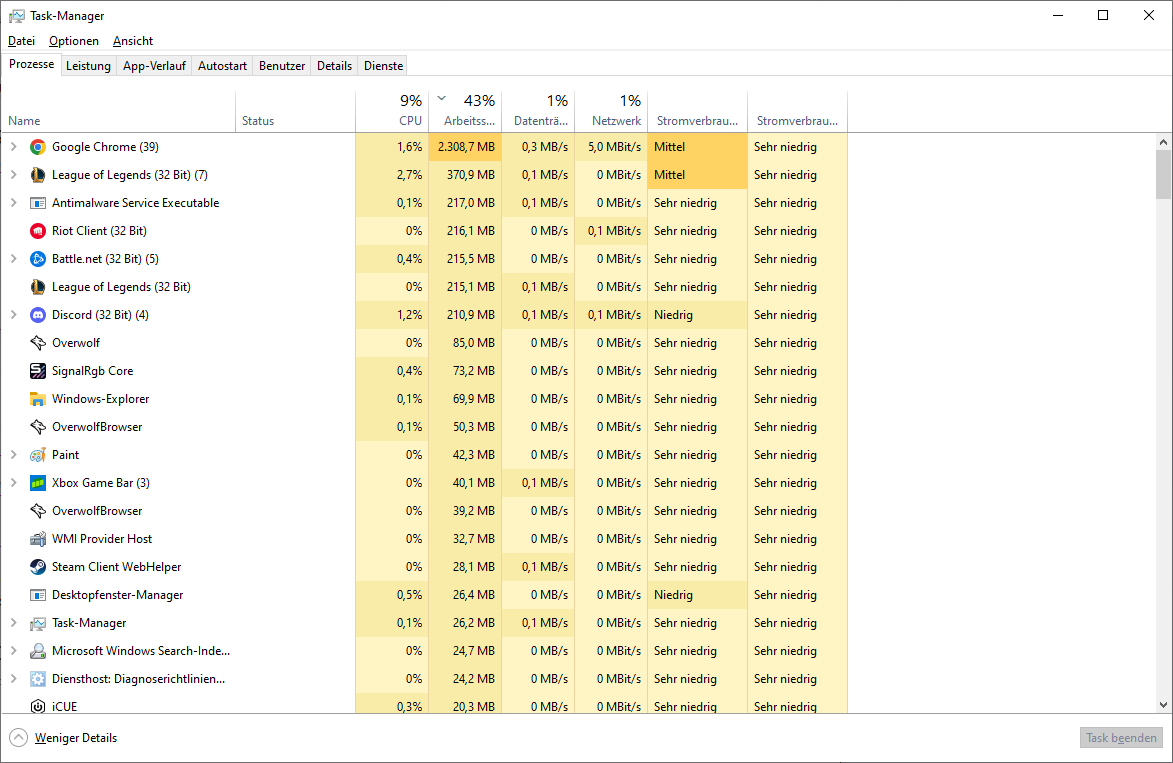Click the Discord process icon
Screen dimensions: 1173x763
point(37,315)
